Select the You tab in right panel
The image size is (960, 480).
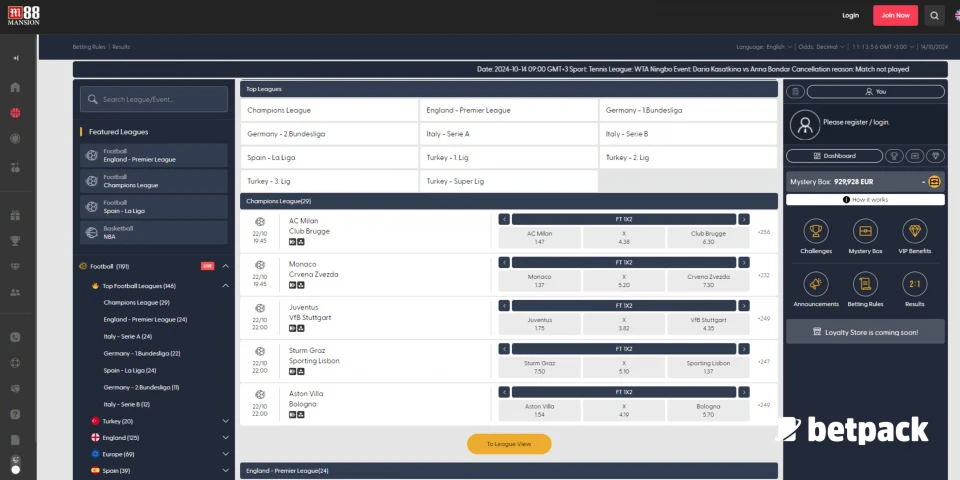[x=875, y=91]
